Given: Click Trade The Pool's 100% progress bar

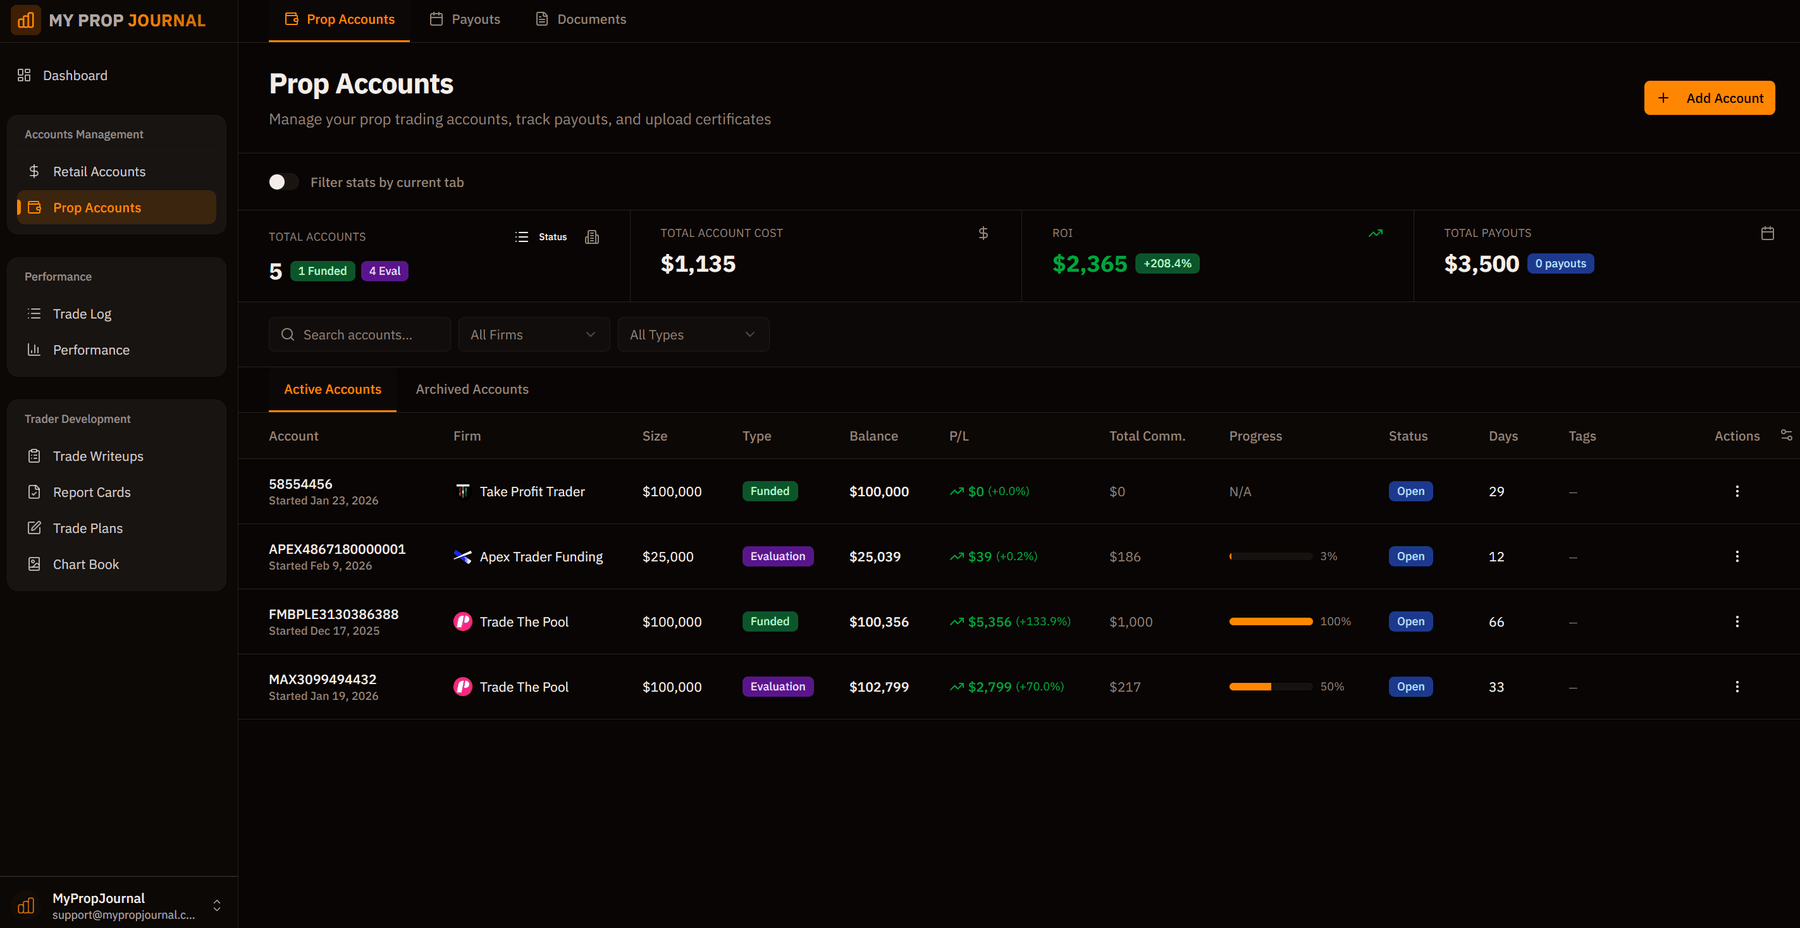Looking at the screenshot, I should pyautogui.click(x=1270, y=621).
